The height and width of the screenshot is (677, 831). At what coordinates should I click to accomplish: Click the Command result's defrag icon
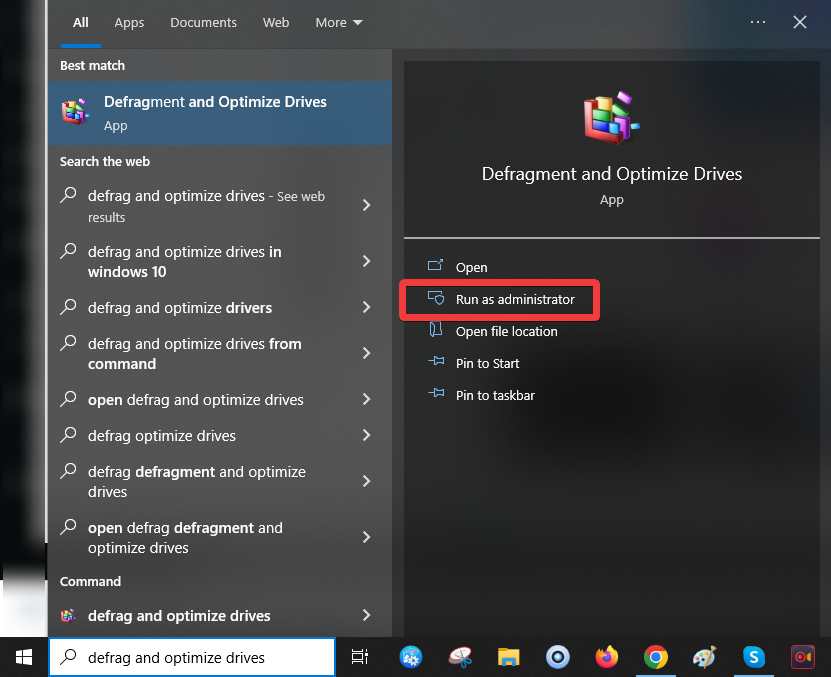68,615
